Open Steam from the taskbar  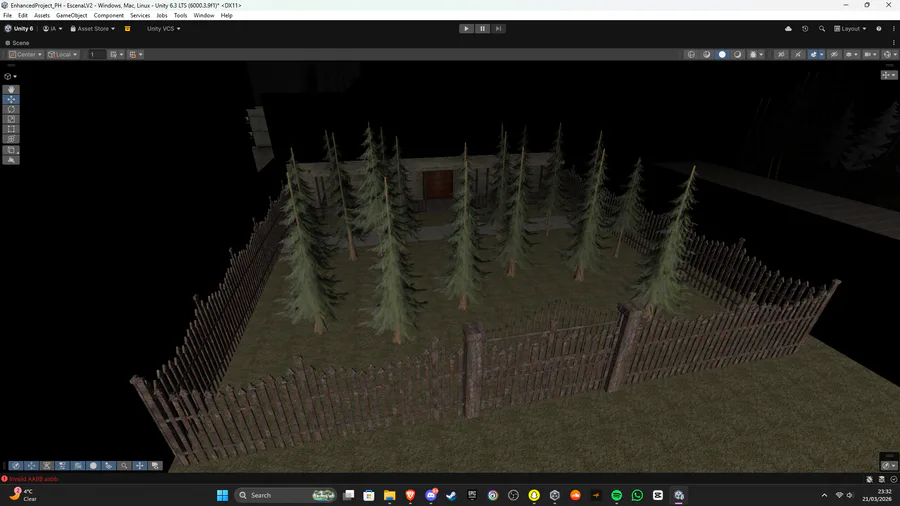point(451,495)
